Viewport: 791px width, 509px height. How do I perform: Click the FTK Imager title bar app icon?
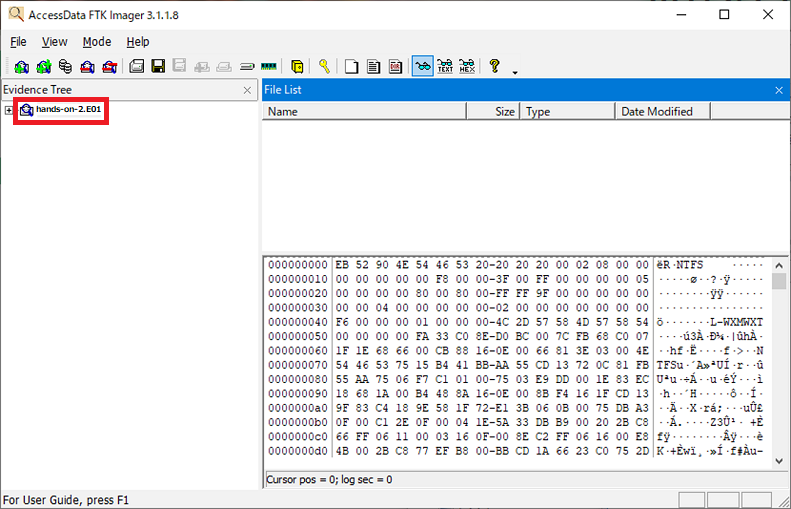coord(16,14)
